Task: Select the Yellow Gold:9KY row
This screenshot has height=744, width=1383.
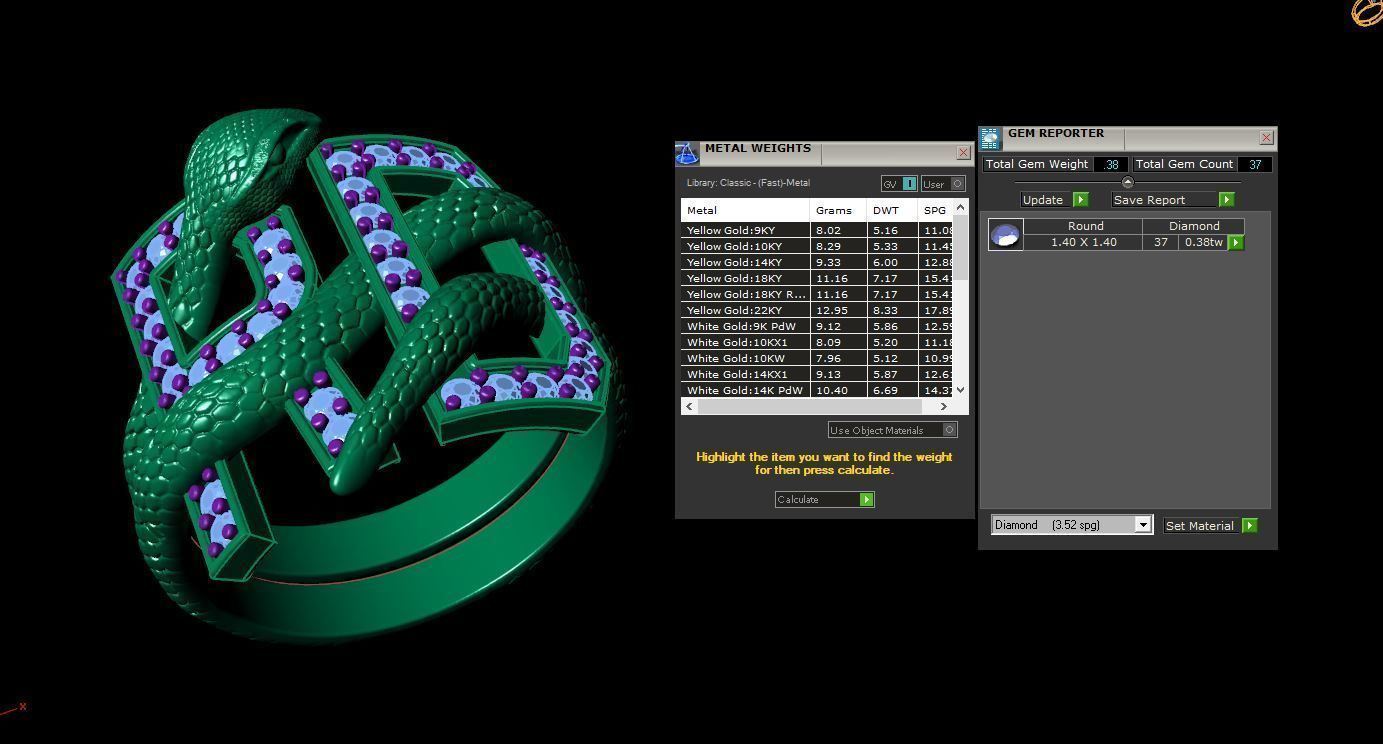Action: point(817,230)
